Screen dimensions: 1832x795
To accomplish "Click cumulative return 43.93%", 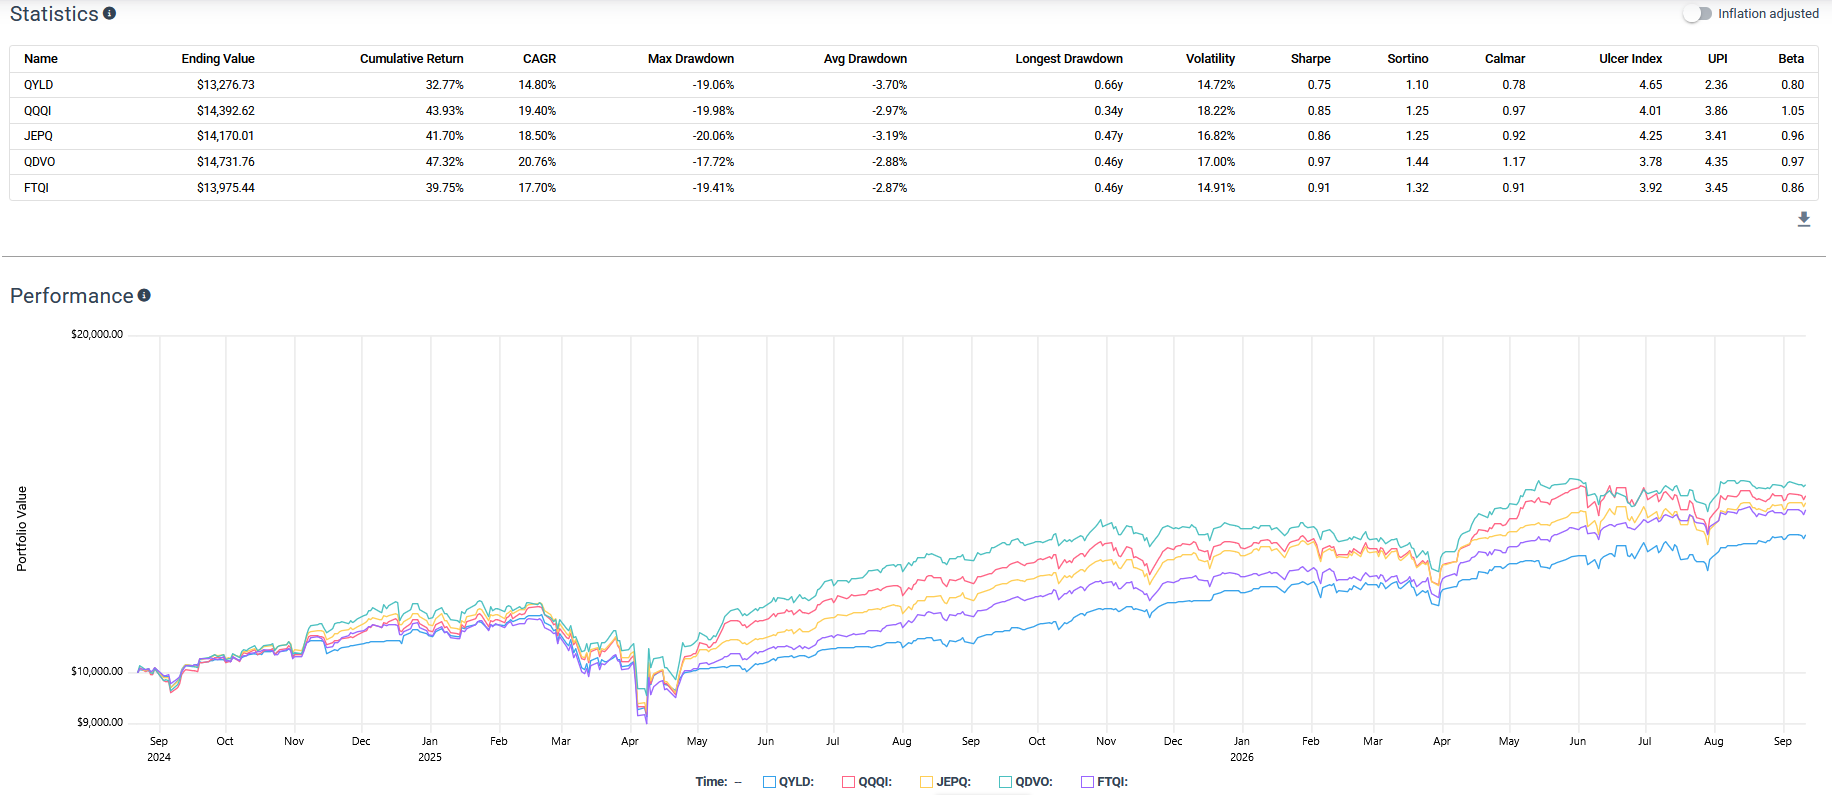I will pyautogui.click(x=445, y=111).
